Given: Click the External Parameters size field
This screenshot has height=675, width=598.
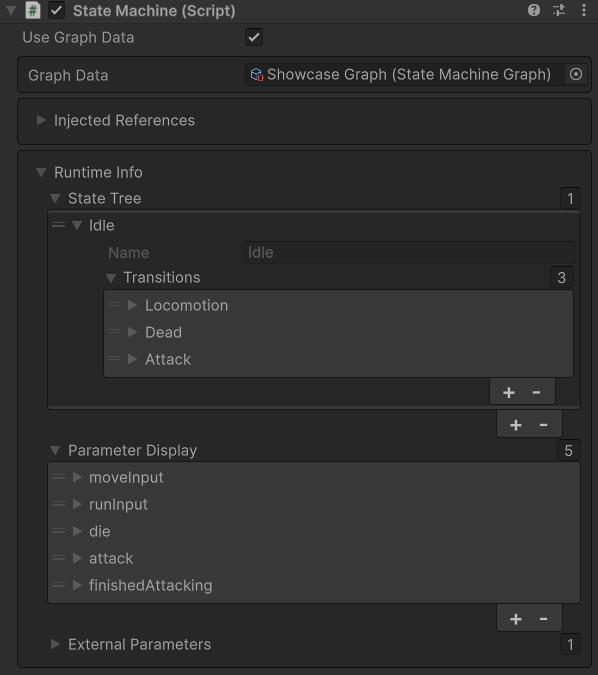Looking at the screenshot, I should pos(570,644).
